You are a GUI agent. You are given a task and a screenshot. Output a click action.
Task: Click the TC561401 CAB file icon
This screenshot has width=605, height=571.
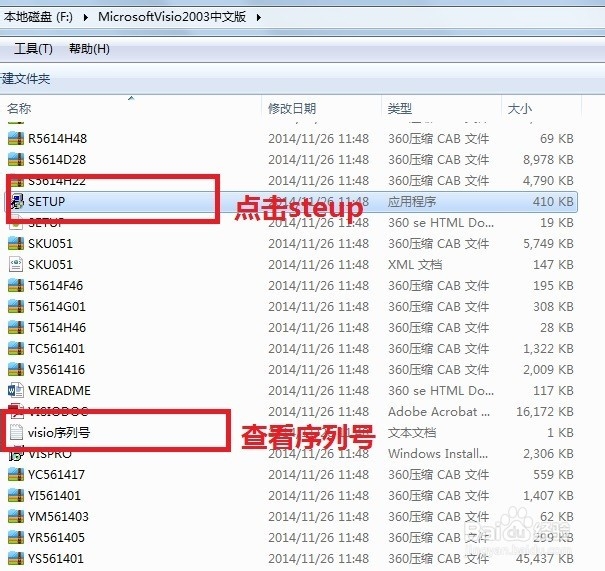[16, 348]
